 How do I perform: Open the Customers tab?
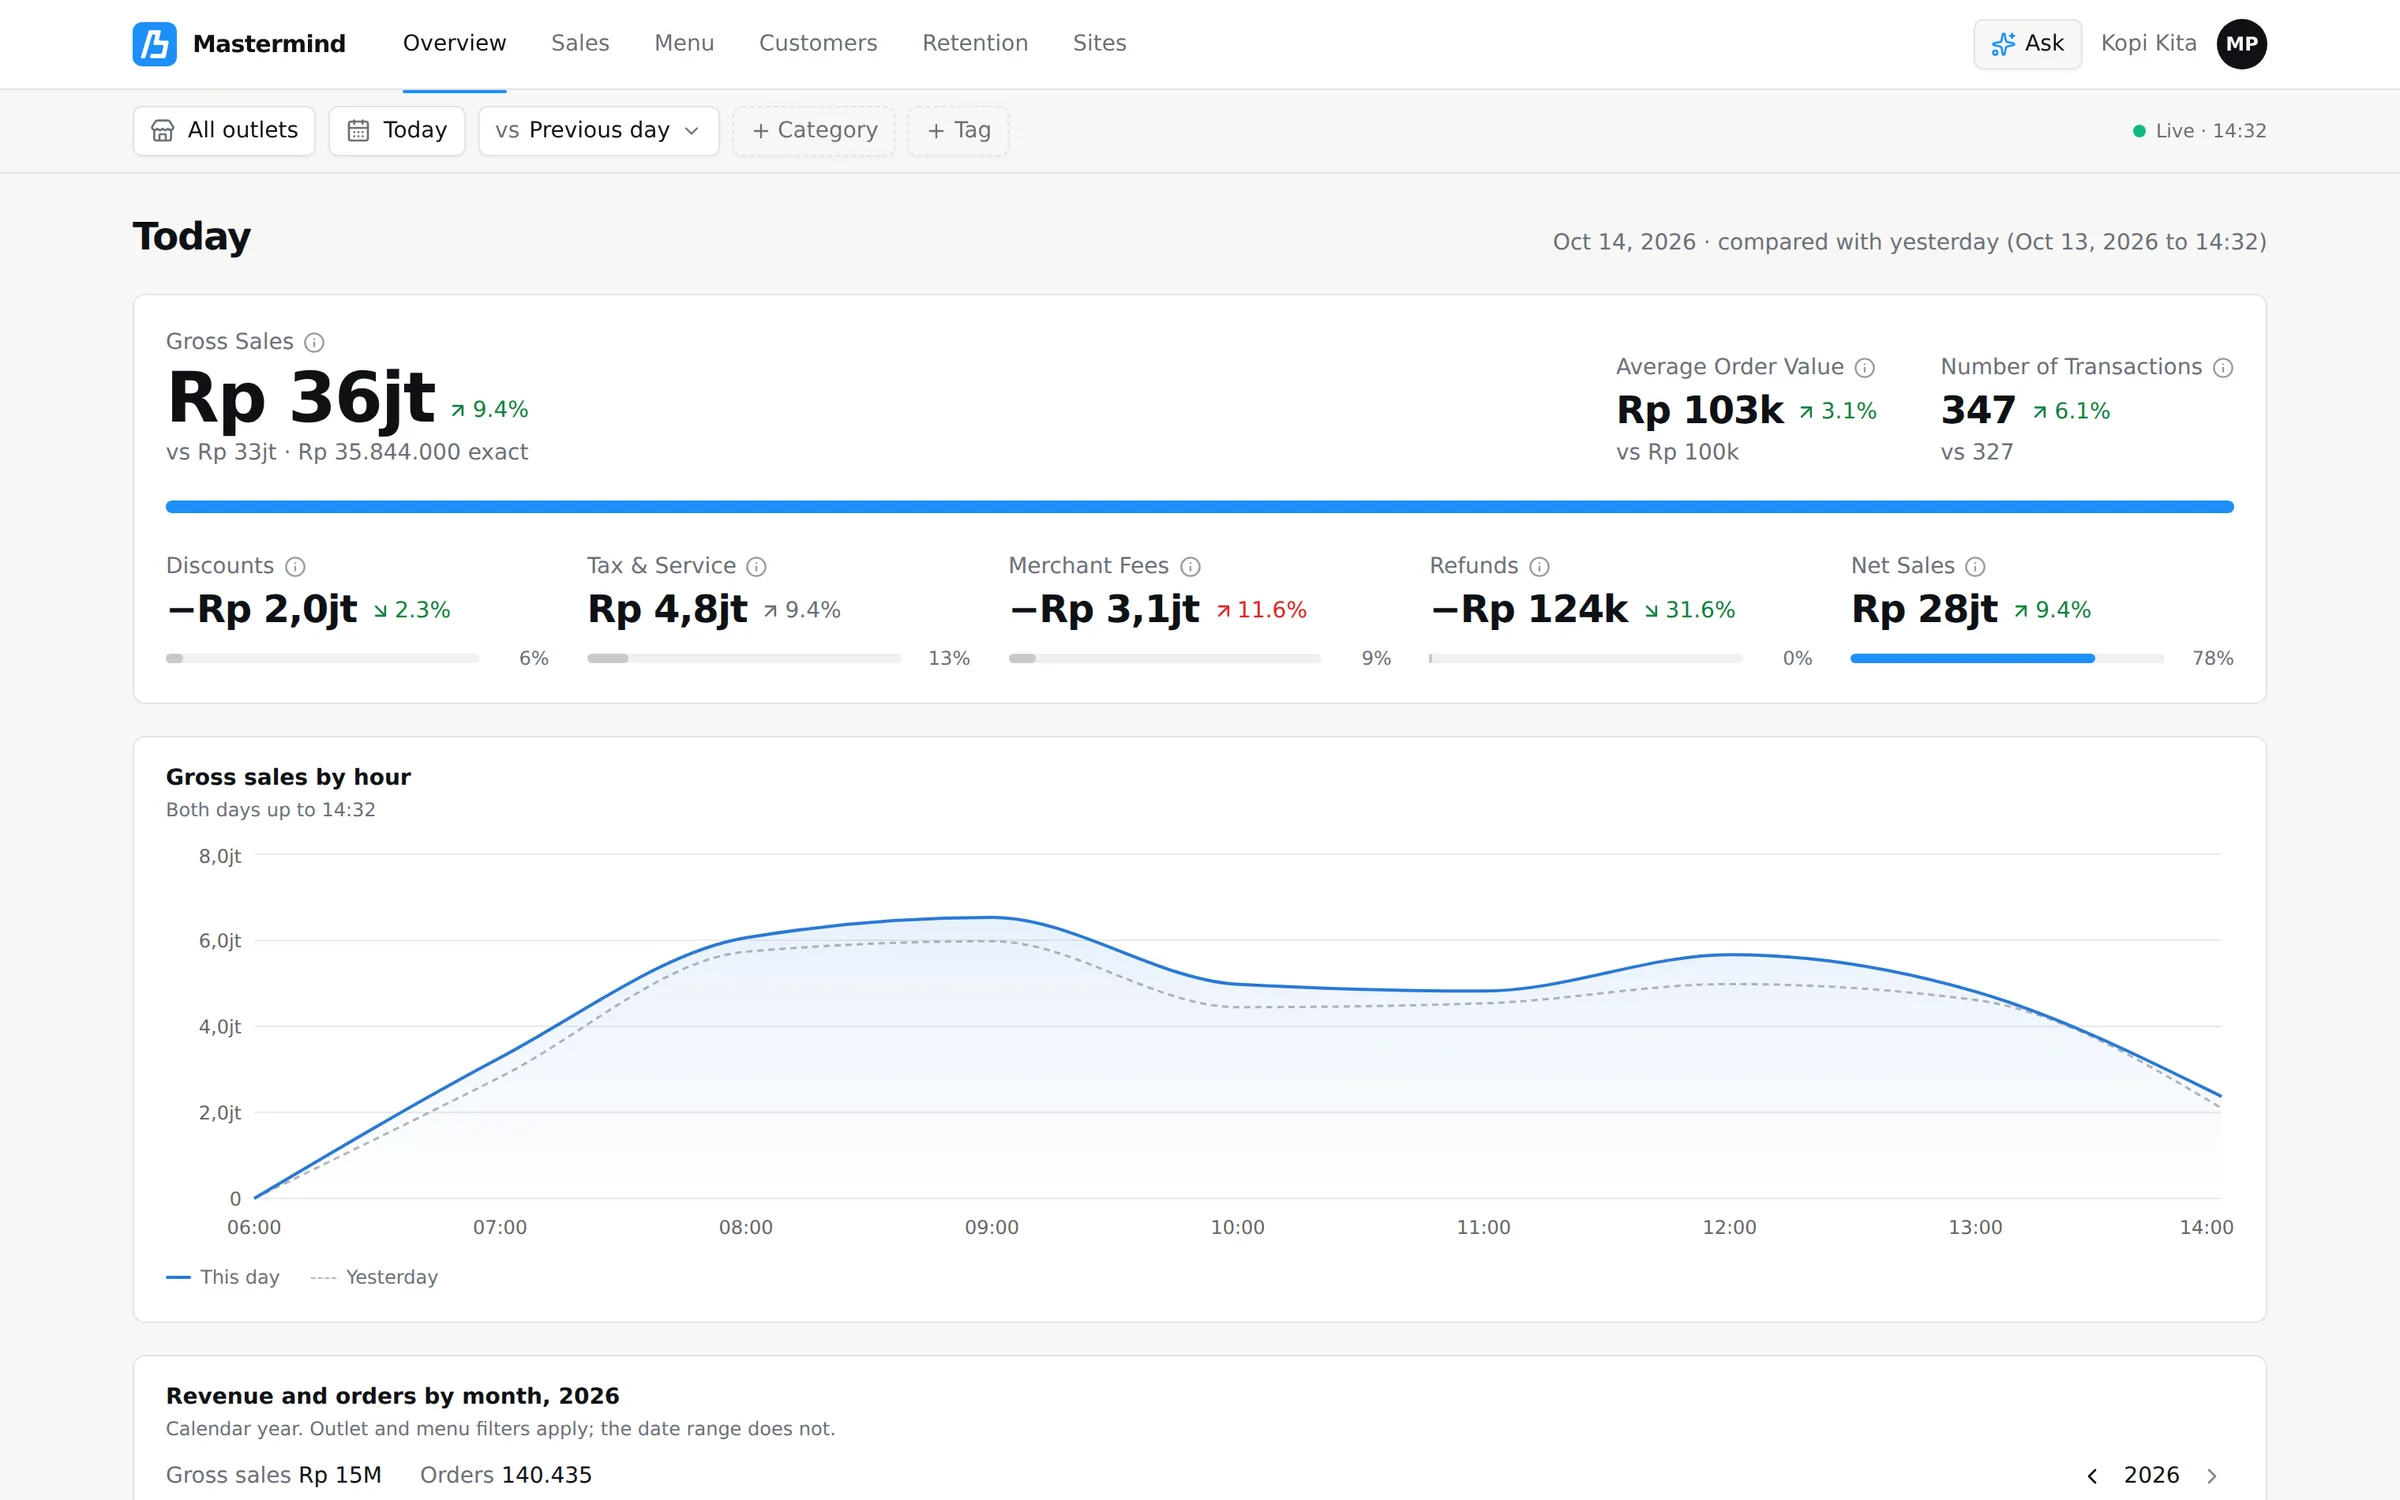[x=818, y=44]
